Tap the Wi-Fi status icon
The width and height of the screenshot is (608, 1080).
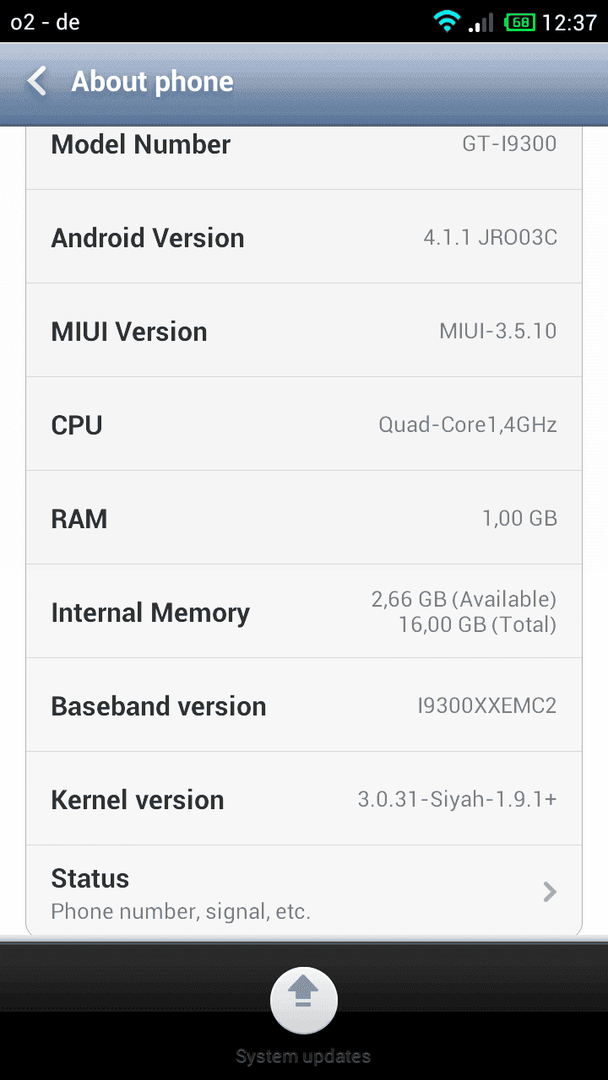tap(447, 22)
